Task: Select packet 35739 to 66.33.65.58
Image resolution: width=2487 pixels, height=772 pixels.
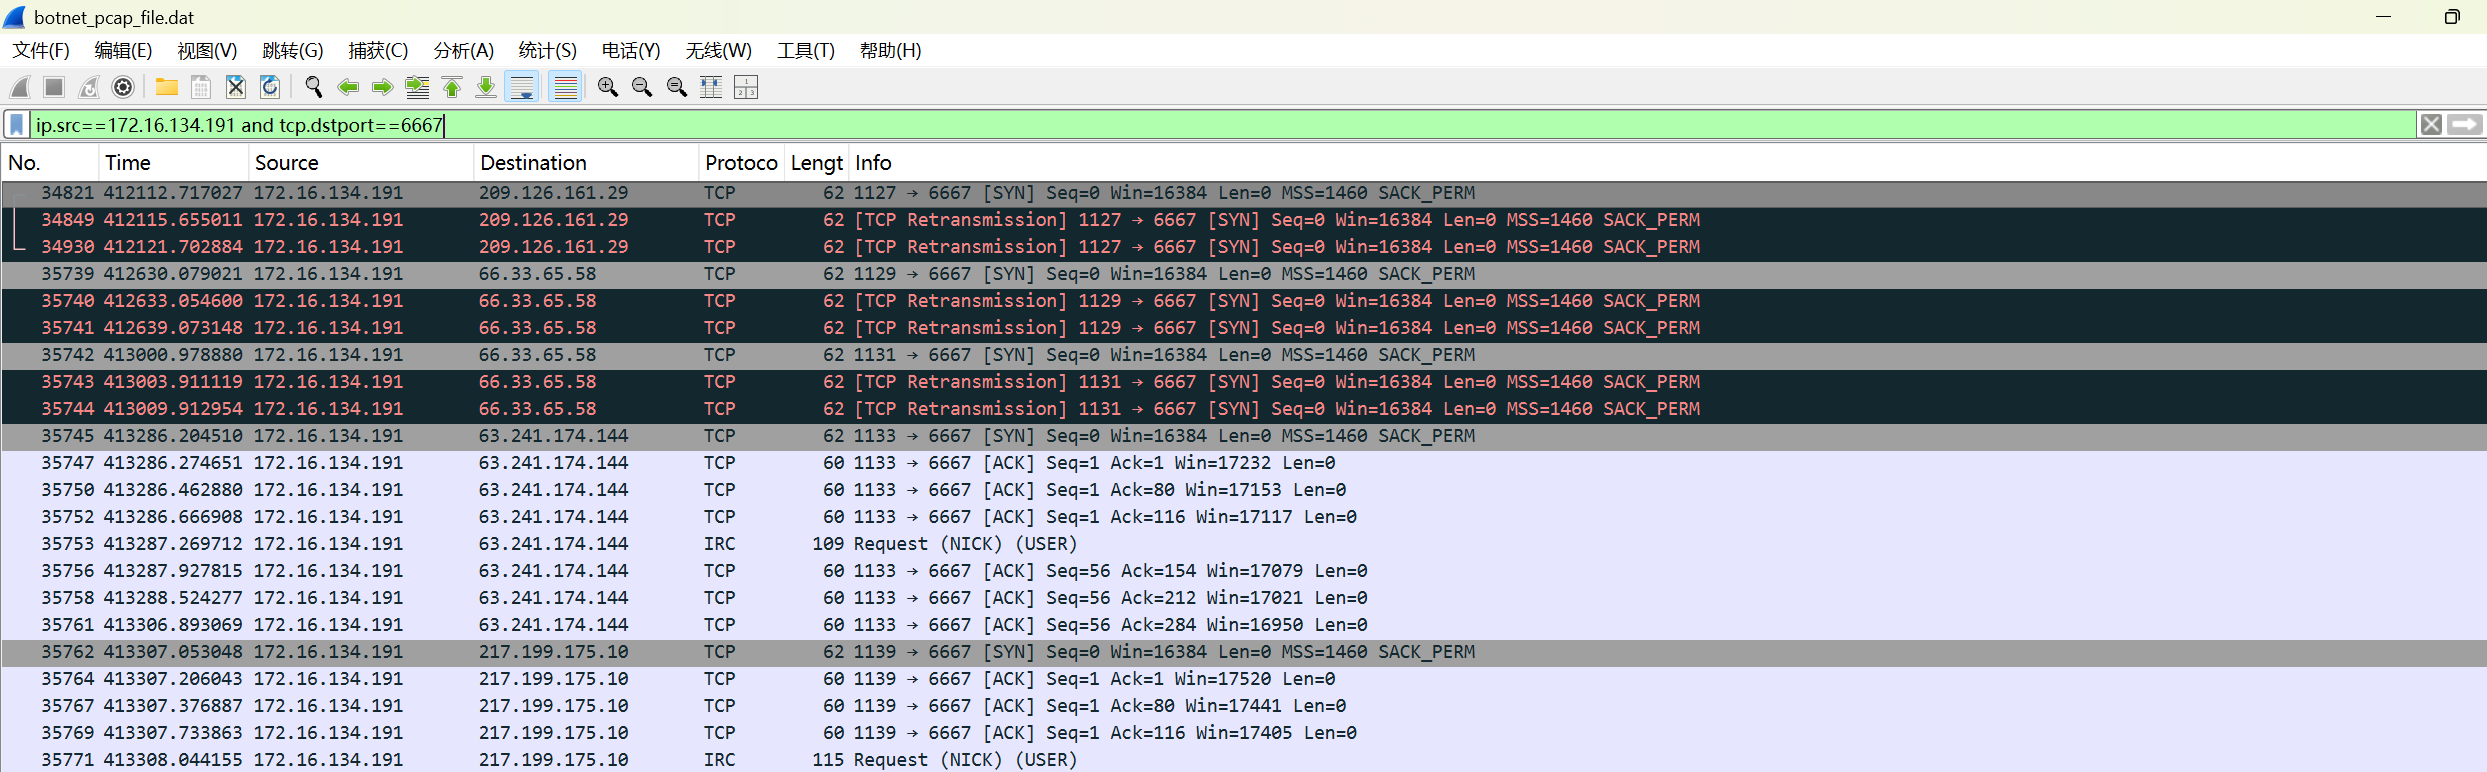Action: [x=1244, y=274]
